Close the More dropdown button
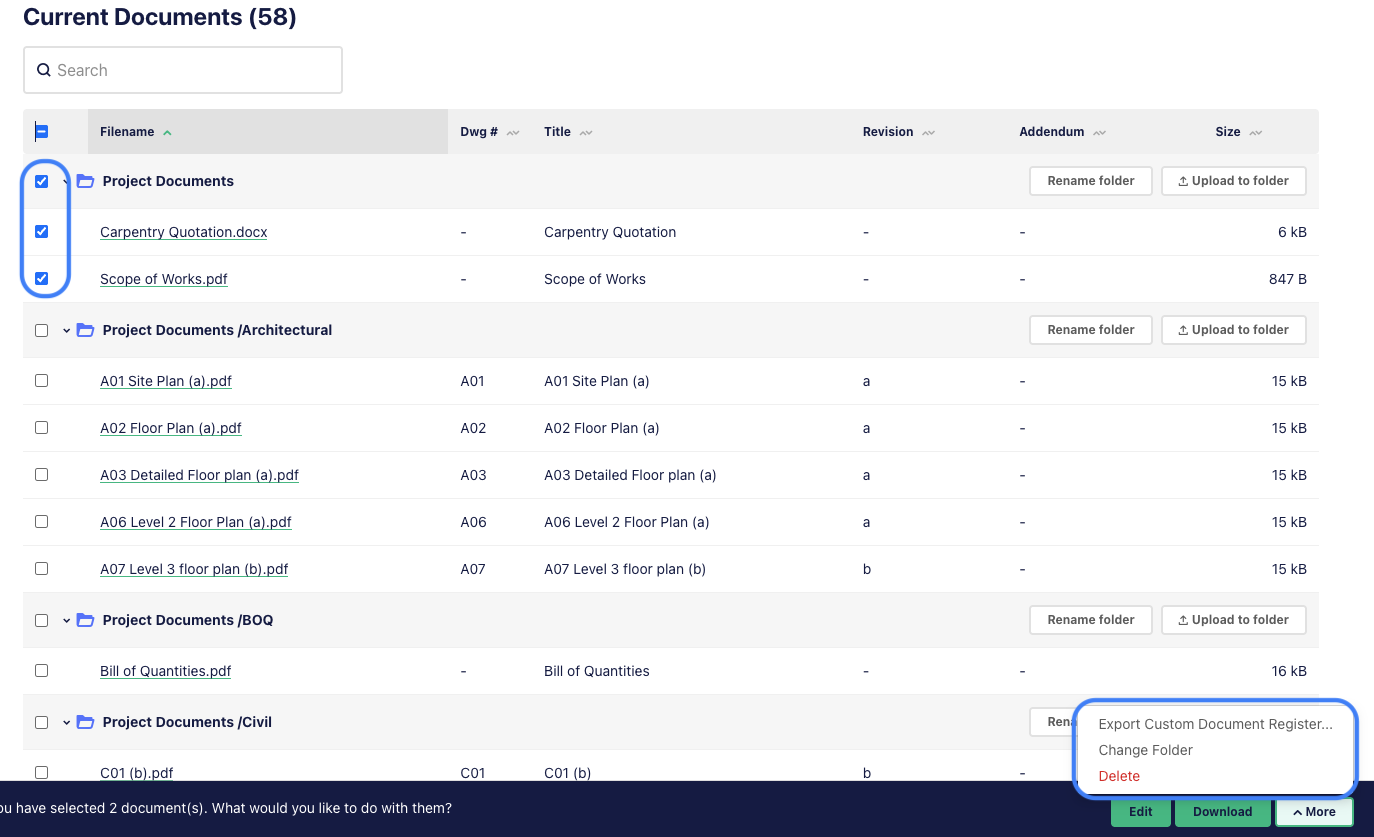 tap(1313, 812)
